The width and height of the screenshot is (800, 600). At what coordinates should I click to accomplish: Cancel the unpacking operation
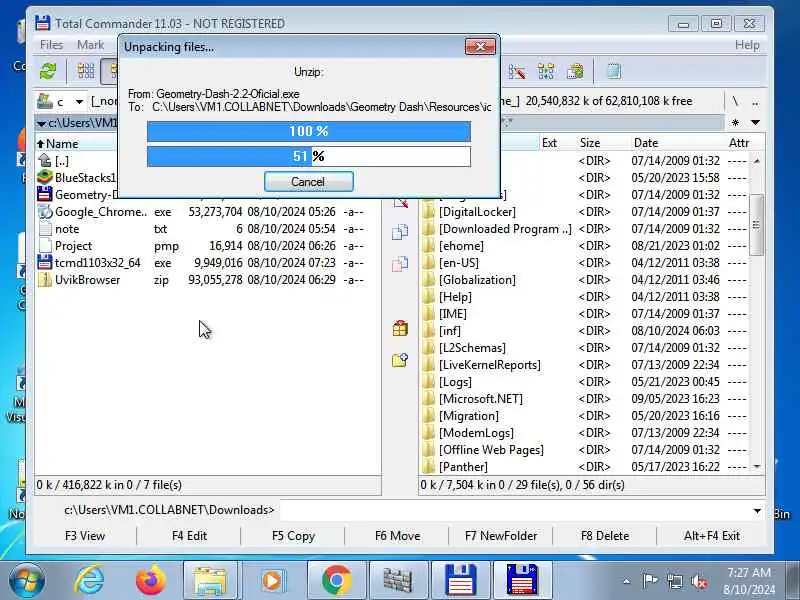[x=308, y=182]
